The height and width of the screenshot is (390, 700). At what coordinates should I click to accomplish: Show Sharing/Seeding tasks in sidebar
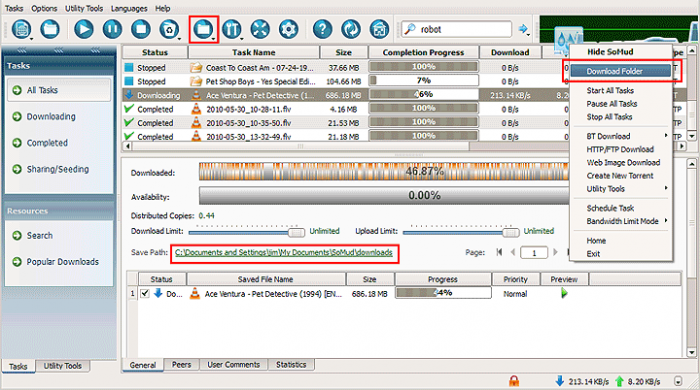58,169
